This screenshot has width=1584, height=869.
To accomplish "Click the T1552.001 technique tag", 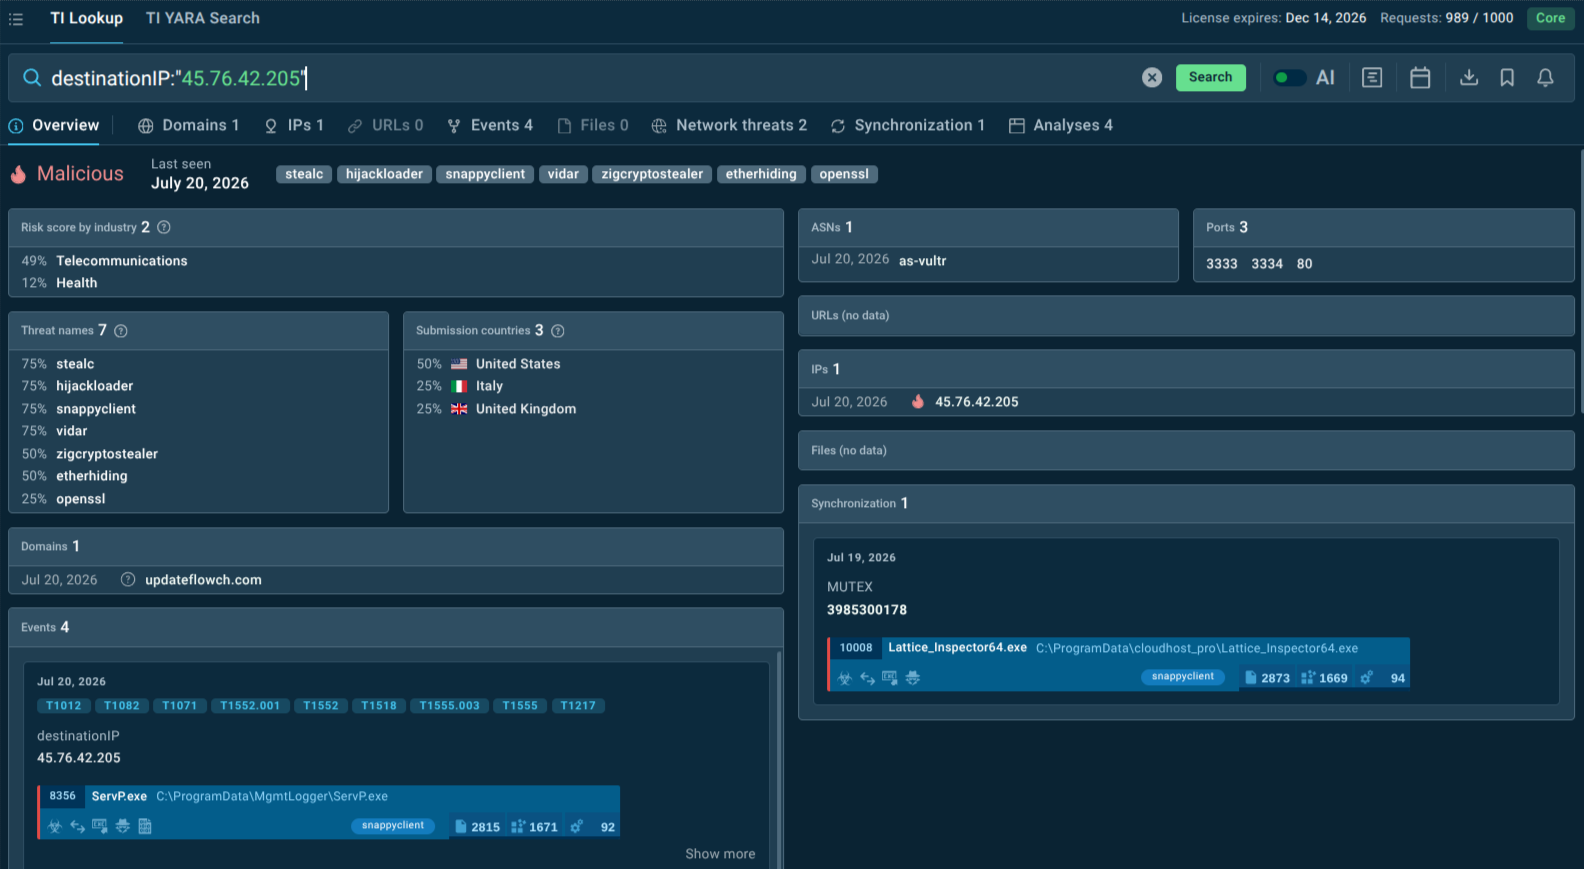I will pos(250,706).
